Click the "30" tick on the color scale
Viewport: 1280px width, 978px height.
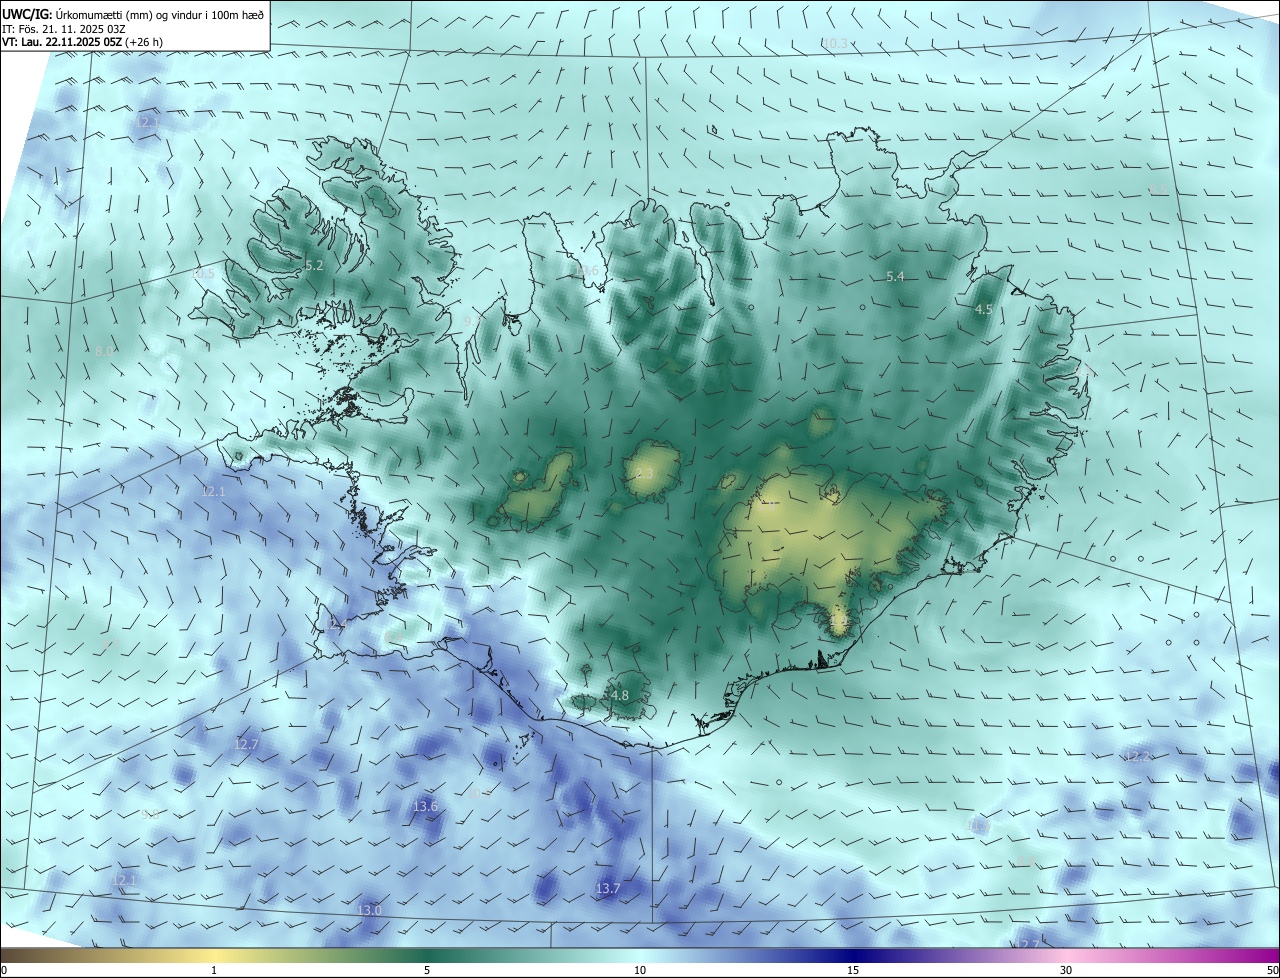(1066, 970)
